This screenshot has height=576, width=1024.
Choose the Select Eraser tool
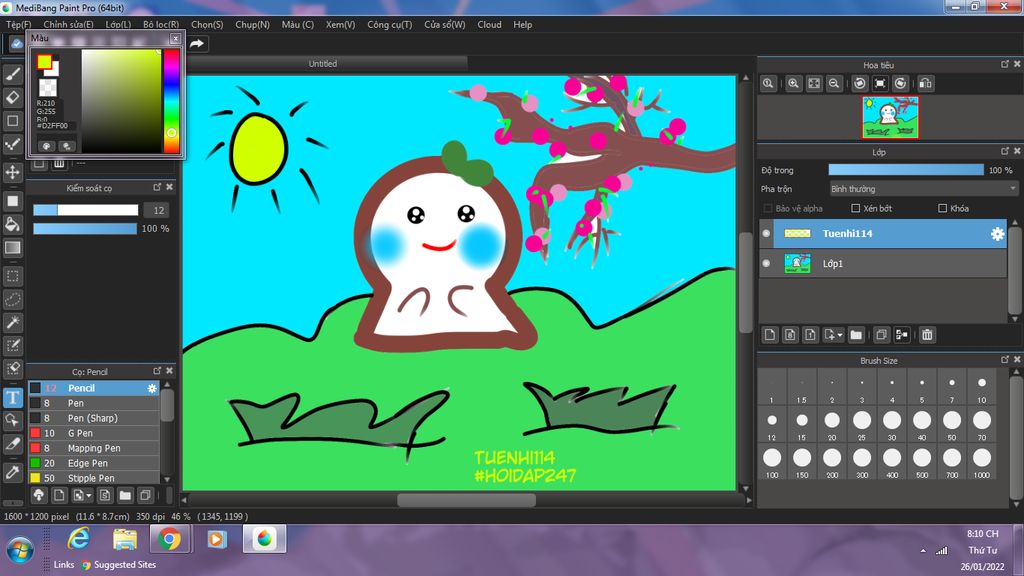(12, 368)
